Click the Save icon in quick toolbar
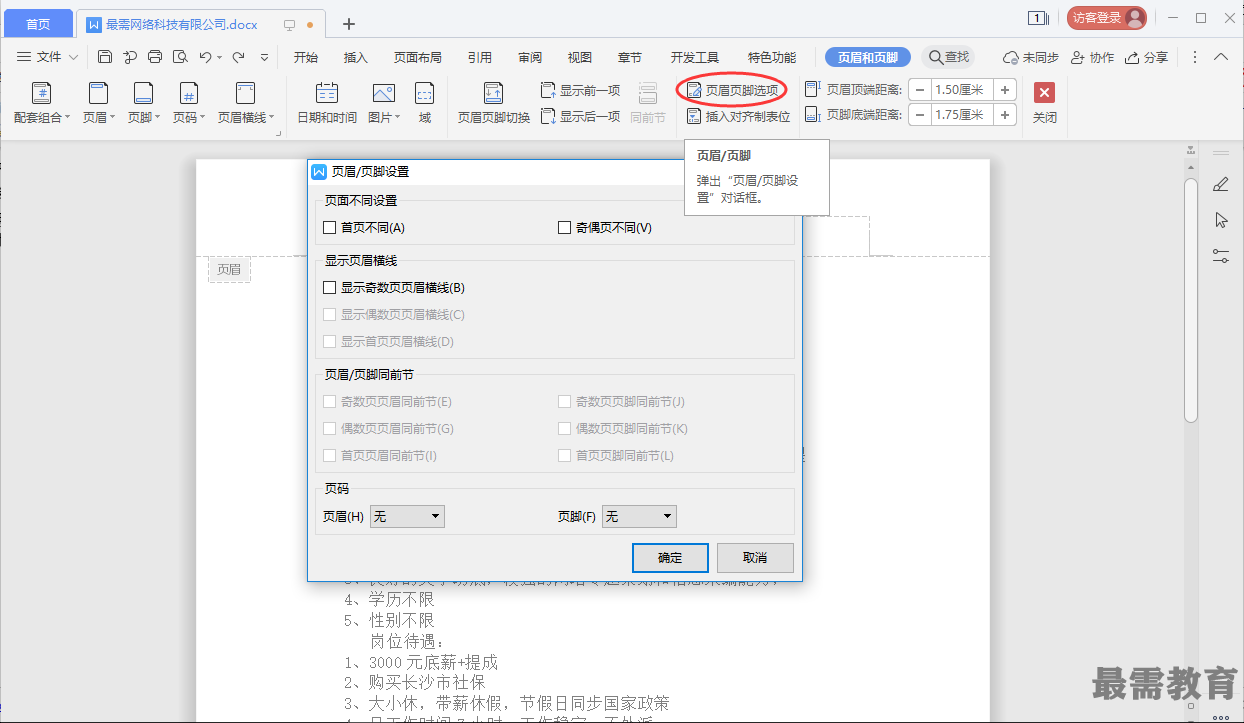Viewport: 1244px width, 723px height. pos(105,57)
